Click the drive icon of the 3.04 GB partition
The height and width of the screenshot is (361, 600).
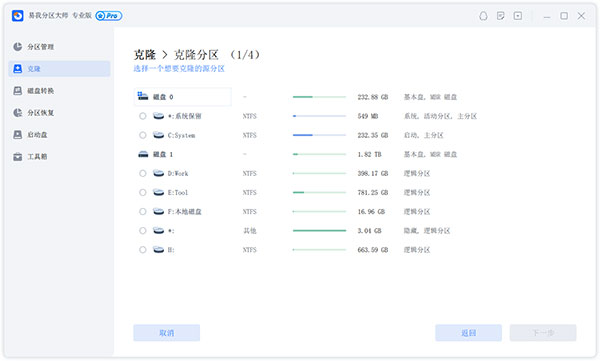(158, 230)
